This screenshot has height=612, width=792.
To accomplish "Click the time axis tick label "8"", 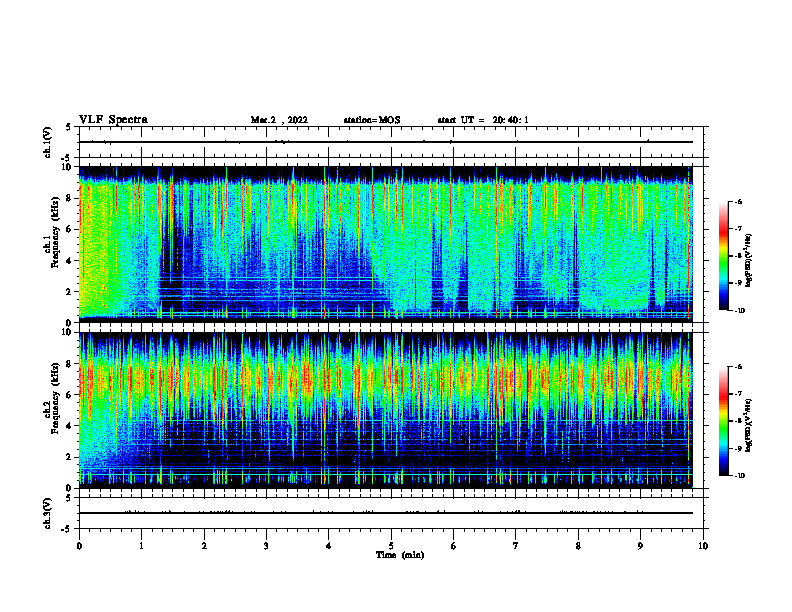I will (578, 546).
